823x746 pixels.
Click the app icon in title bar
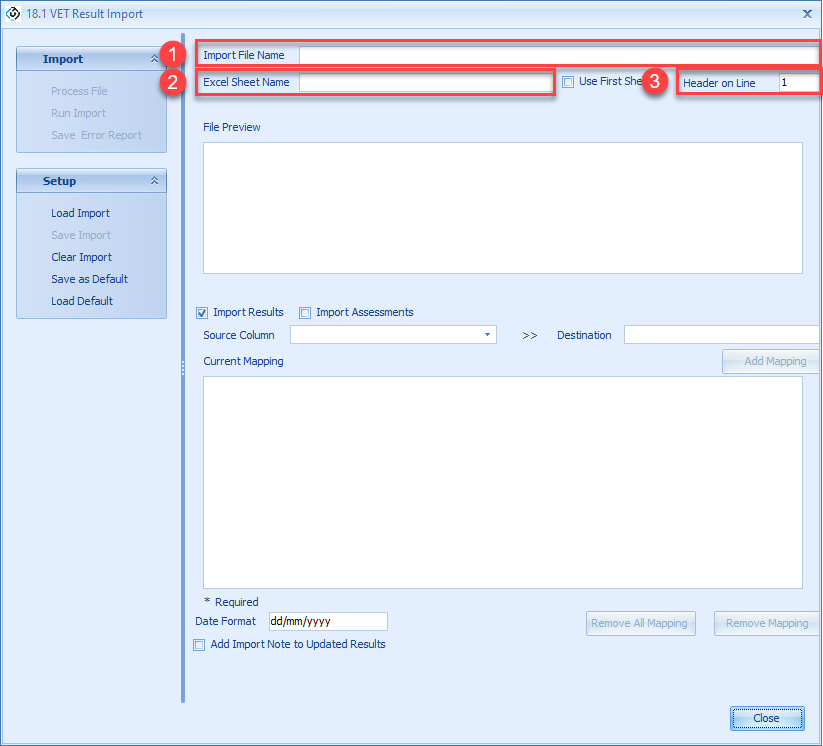13,14
